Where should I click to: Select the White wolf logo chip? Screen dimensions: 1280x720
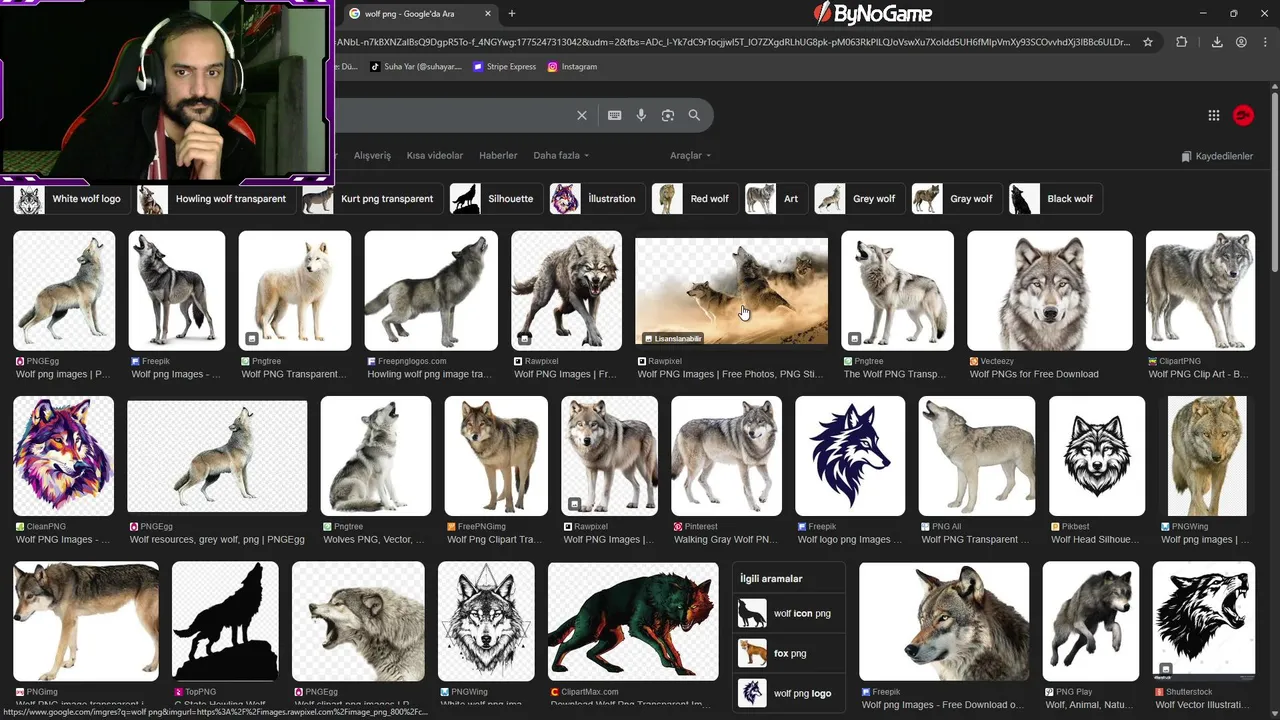(x=71, y=199)
